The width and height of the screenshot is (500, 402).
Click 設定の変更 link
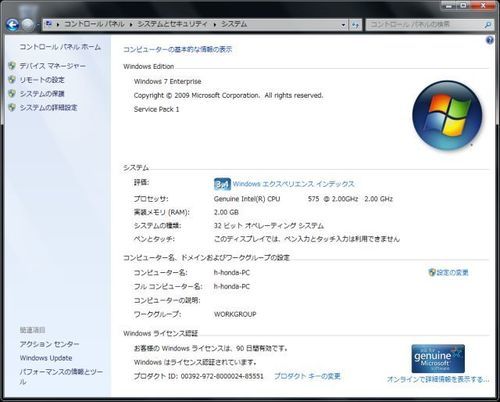point(452,273)
